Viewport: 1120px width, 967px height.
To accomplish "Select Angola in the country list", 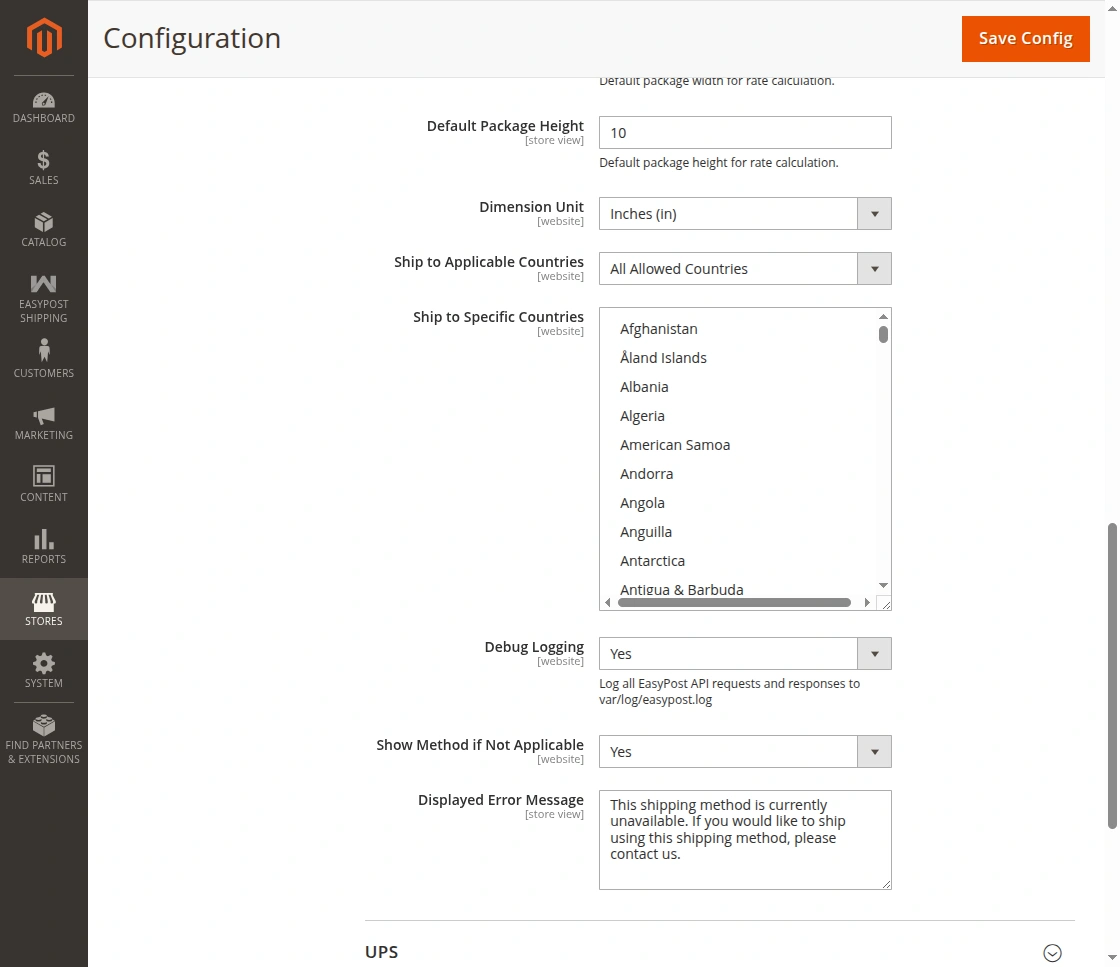I will 642,503.
